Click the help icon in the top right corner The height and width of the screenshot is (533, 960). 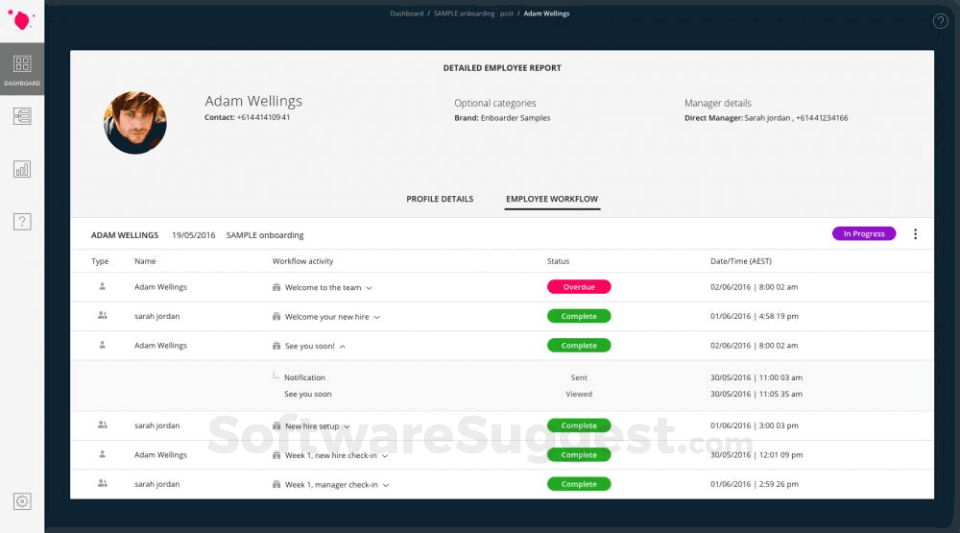pos(940,21)
